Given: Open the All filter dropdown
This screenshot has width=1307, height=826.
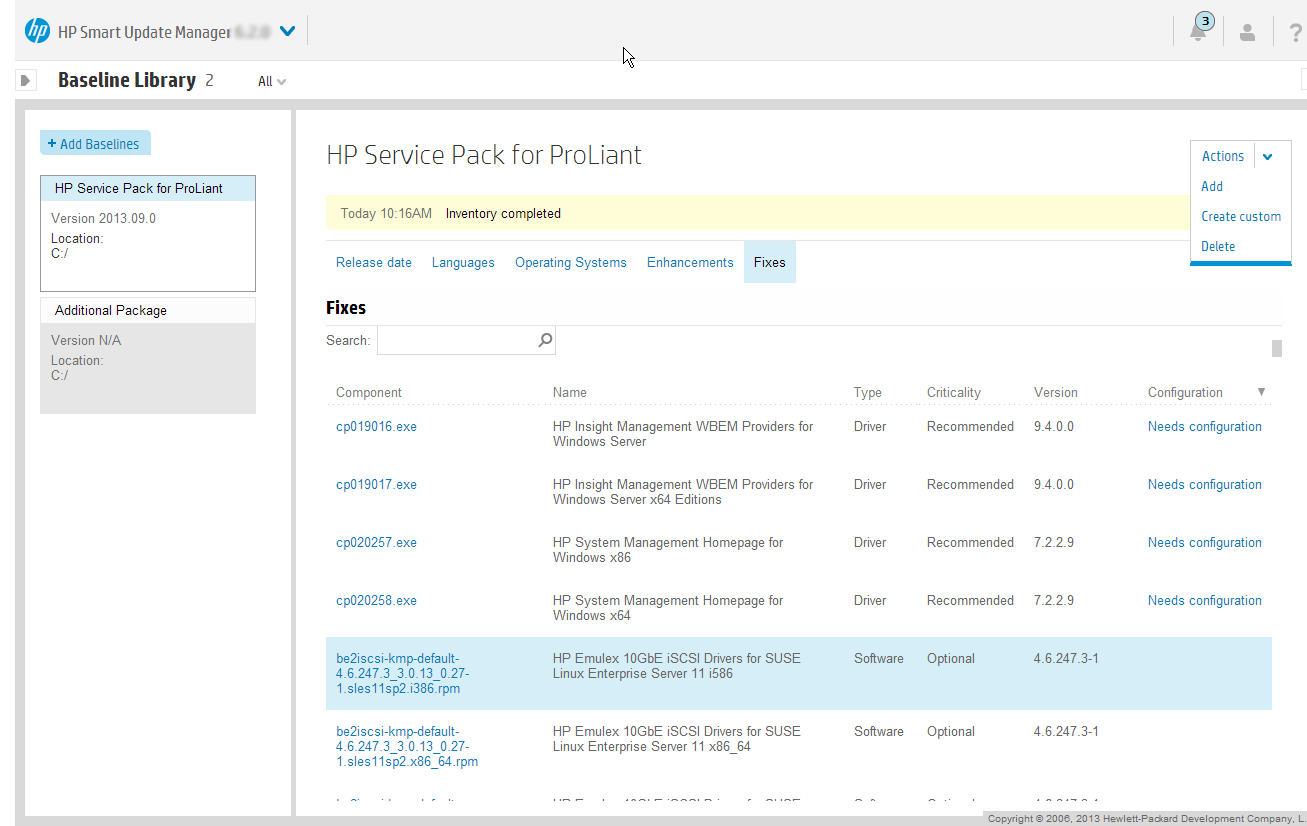Looking at the screenshot, I should [272, 82].
